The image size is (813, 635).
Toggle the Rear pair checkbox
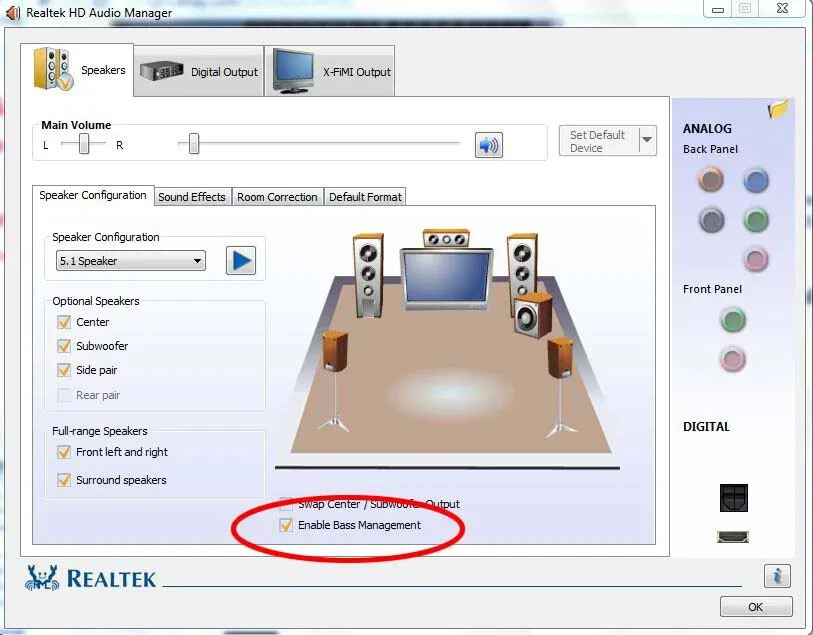64,395
